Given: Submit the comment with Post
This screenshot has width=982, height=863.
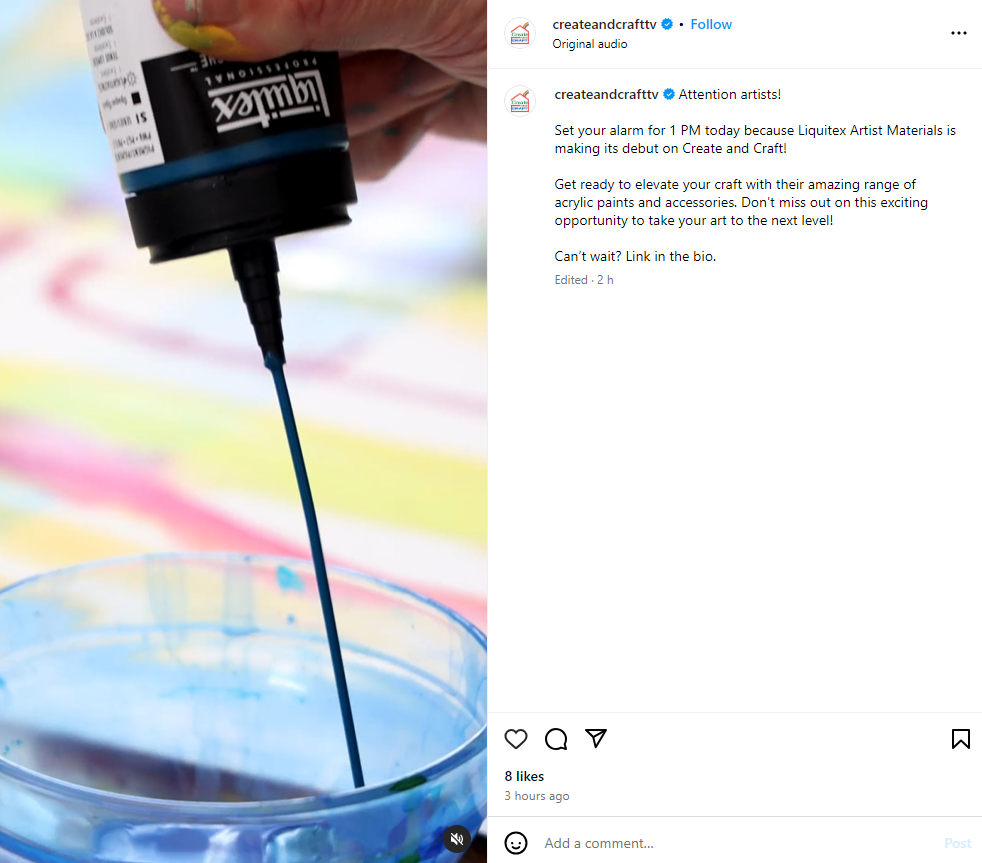Looking at the screenshot, I should [x=957, y=843].
